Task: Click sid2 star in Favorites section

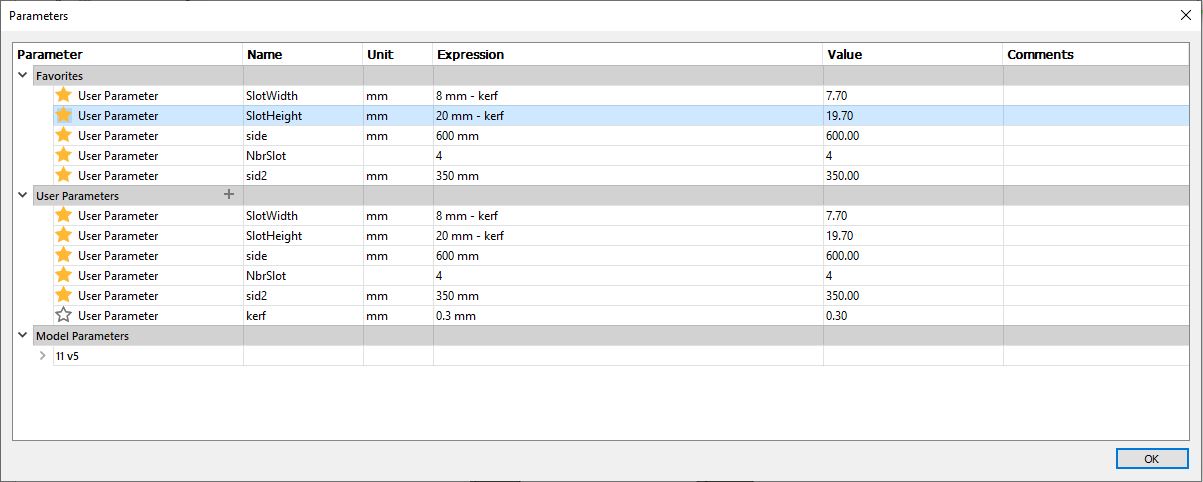Action: [64, 175]
